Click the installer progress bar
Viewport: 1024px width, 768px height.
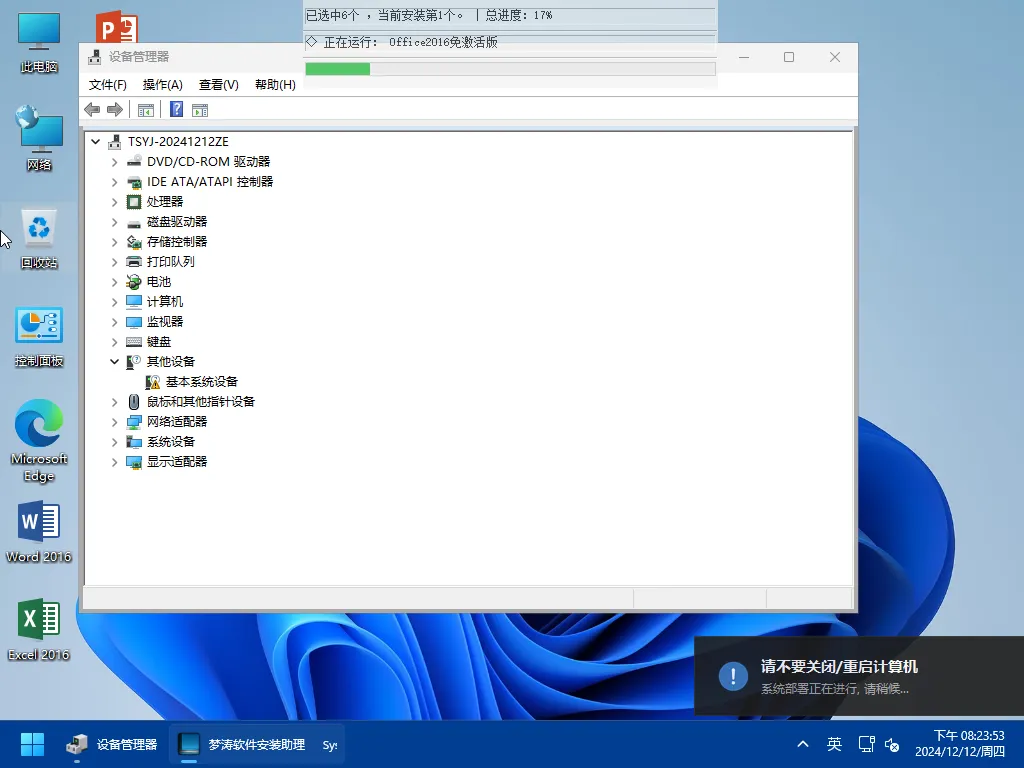[510, 68]
